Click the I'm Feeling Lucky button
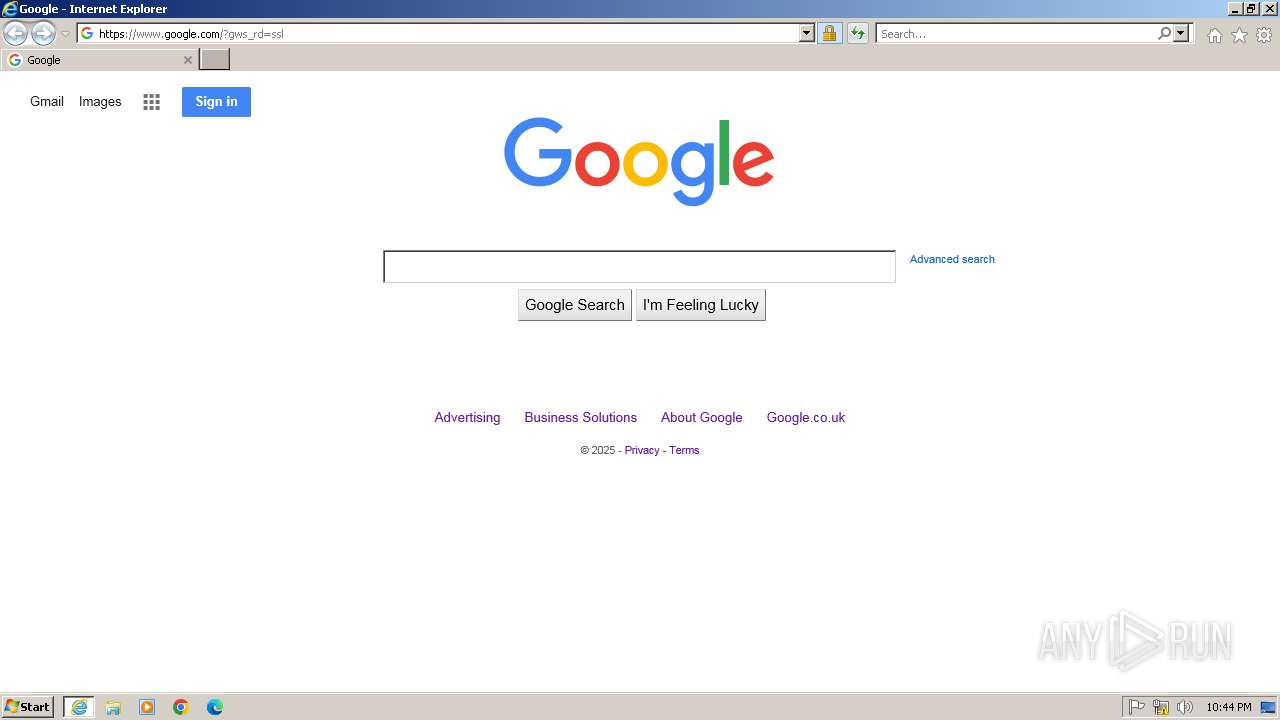This screenshot has width=1280, height=720. click(x=701, y=305)
